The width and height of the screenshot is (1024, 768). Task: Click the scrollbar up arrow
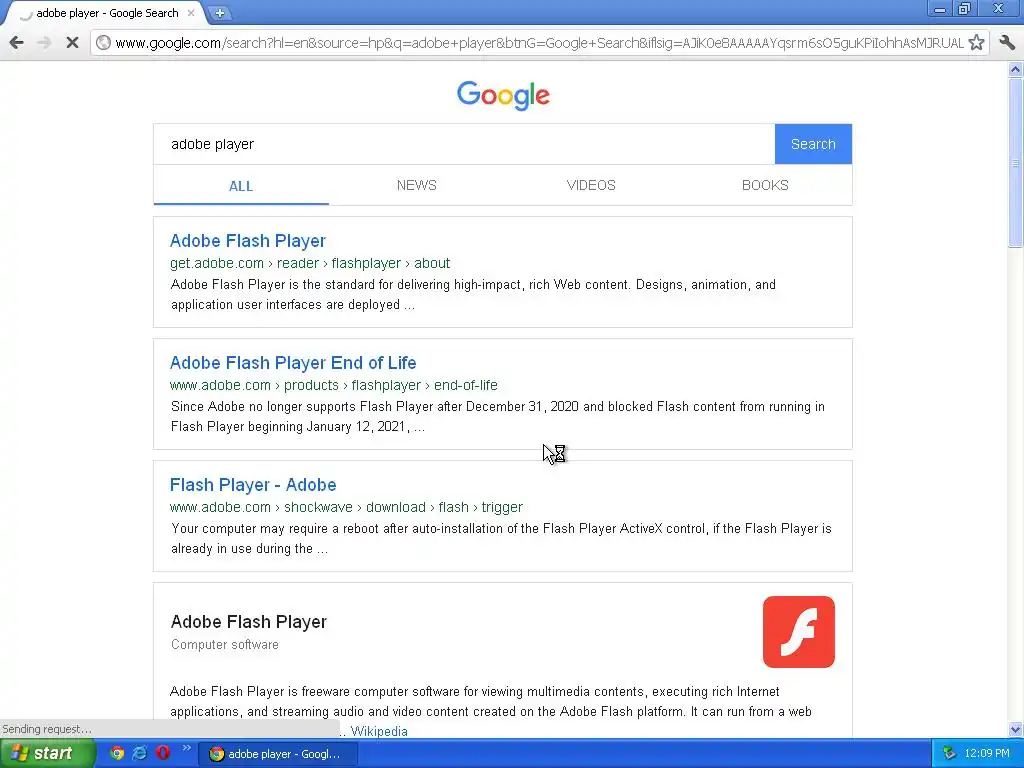[x=1016, y=69]
